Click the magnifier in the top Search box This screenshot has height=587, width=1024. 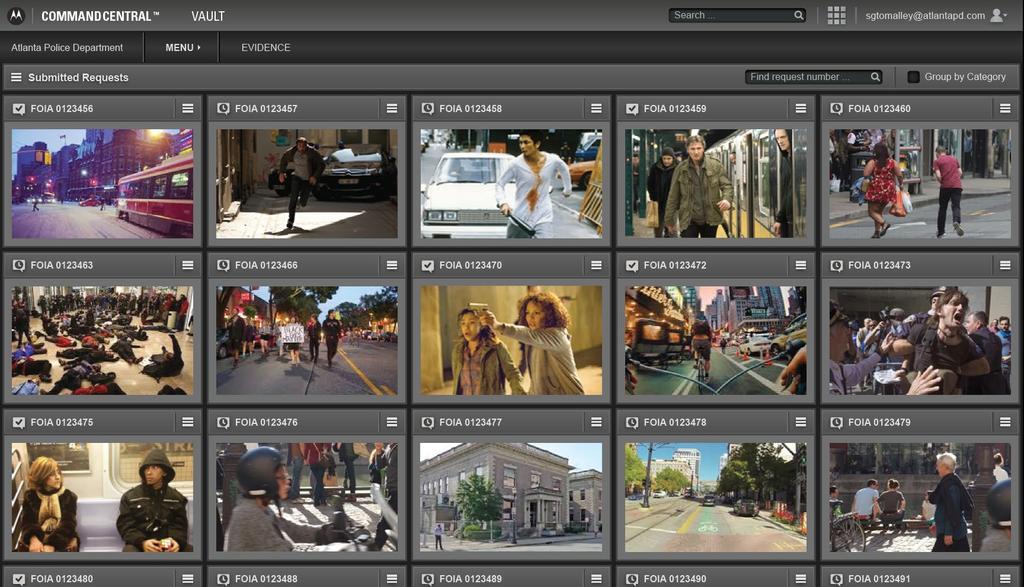[x=799, y=15]
